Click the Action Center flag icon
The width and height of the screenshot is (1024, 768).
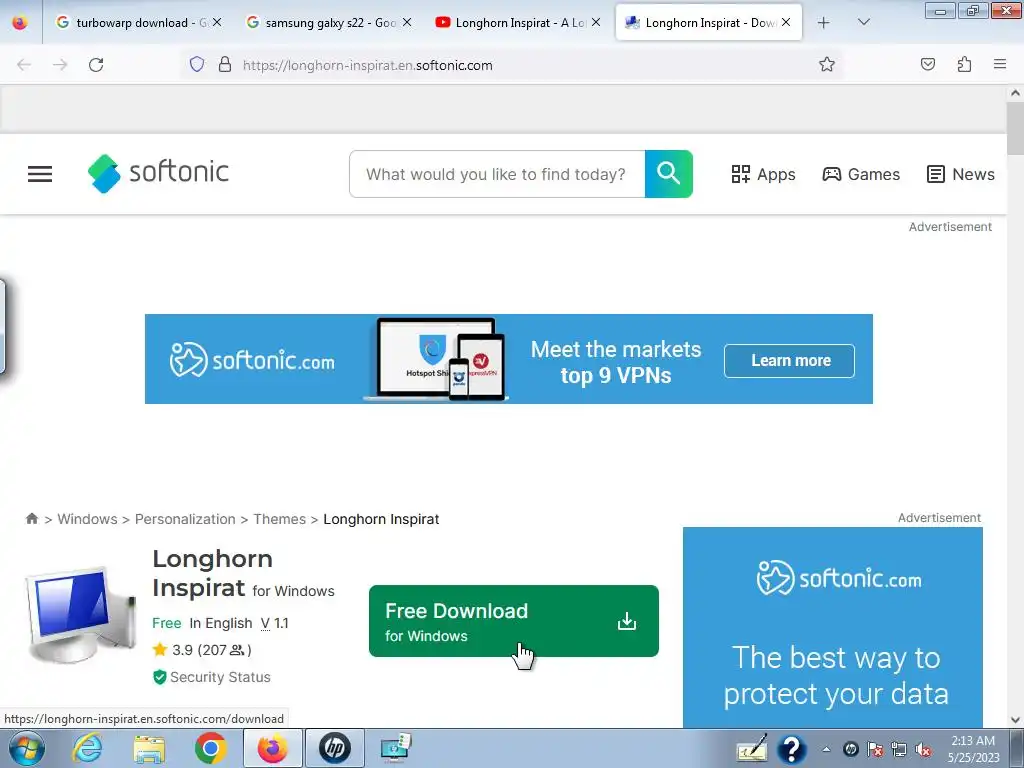pos(875,750)
